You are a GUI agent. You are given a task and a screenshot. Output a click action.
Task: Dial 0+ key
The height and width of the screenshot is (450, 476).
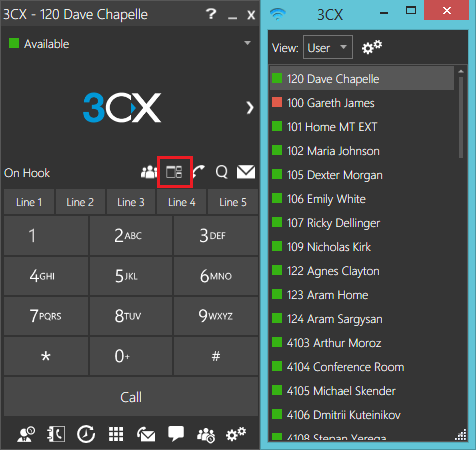tap(131, 356)
